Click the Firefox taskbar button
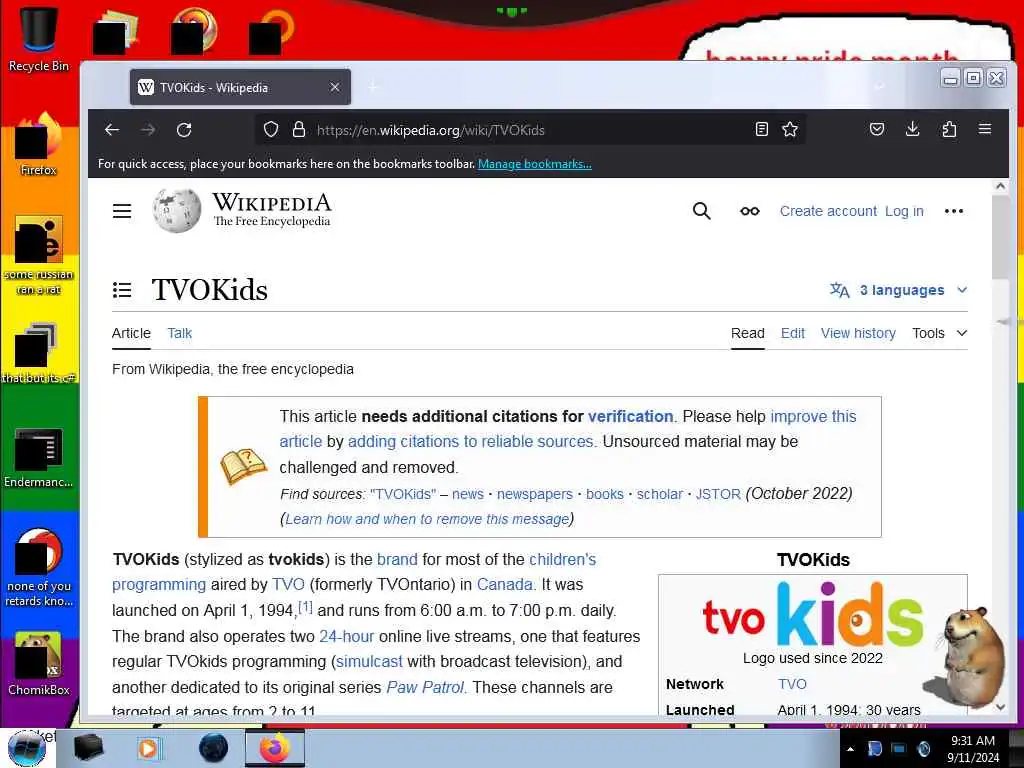1024x768 pixels. coord(274,748)
